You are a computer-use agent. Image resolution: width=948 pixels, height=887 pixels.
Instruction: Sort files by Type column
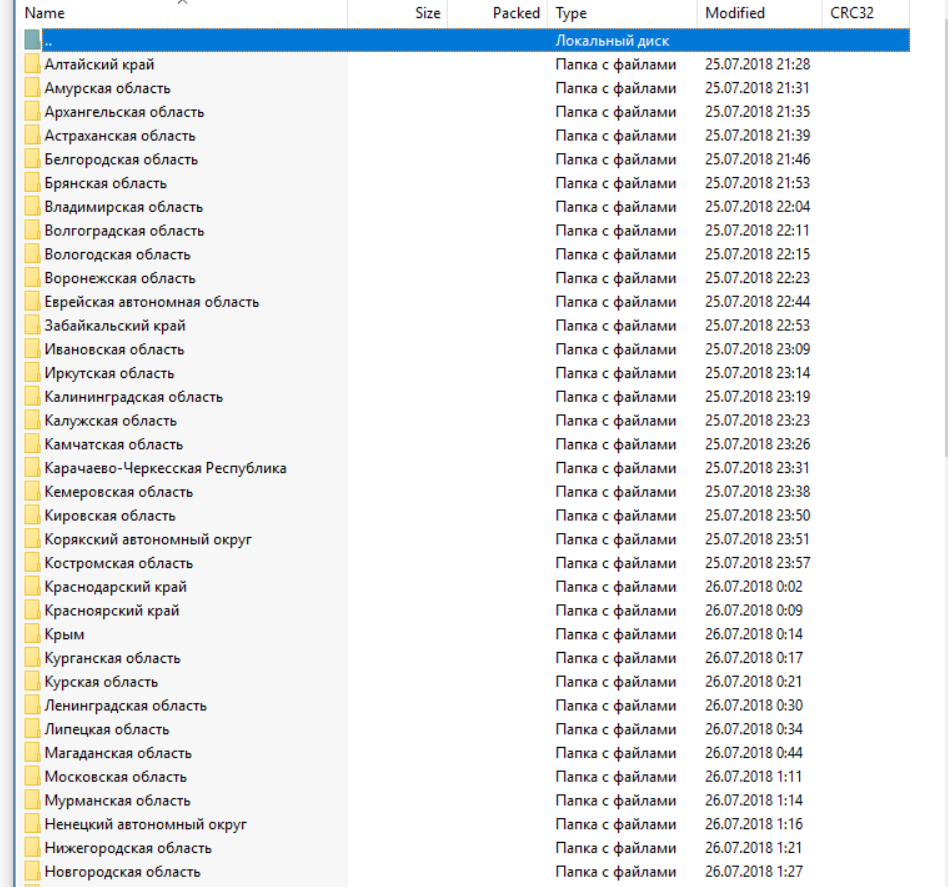571,13
